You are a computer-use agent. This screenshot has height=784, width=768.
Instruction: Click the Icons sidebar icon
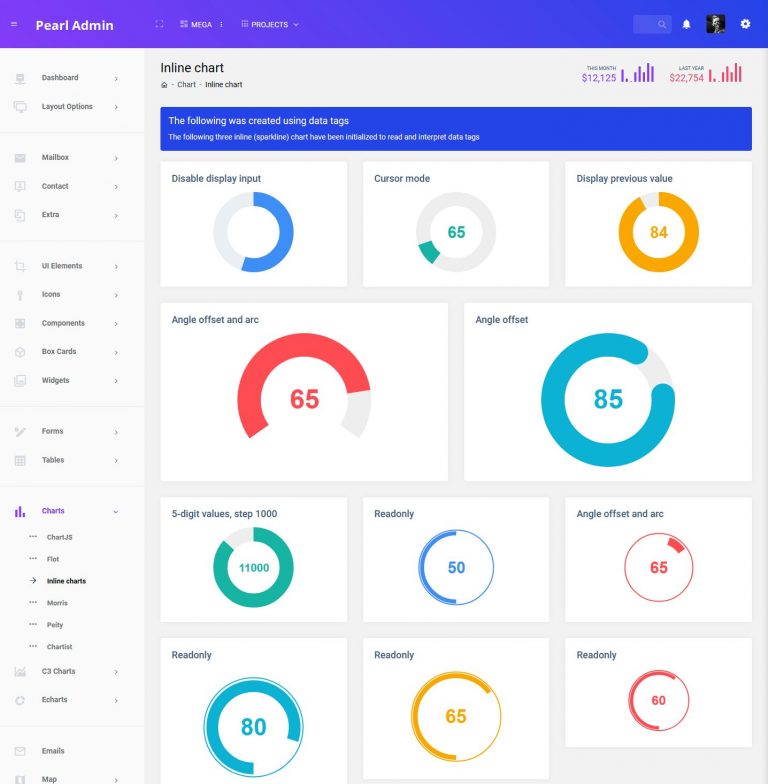tap(20, 295)
